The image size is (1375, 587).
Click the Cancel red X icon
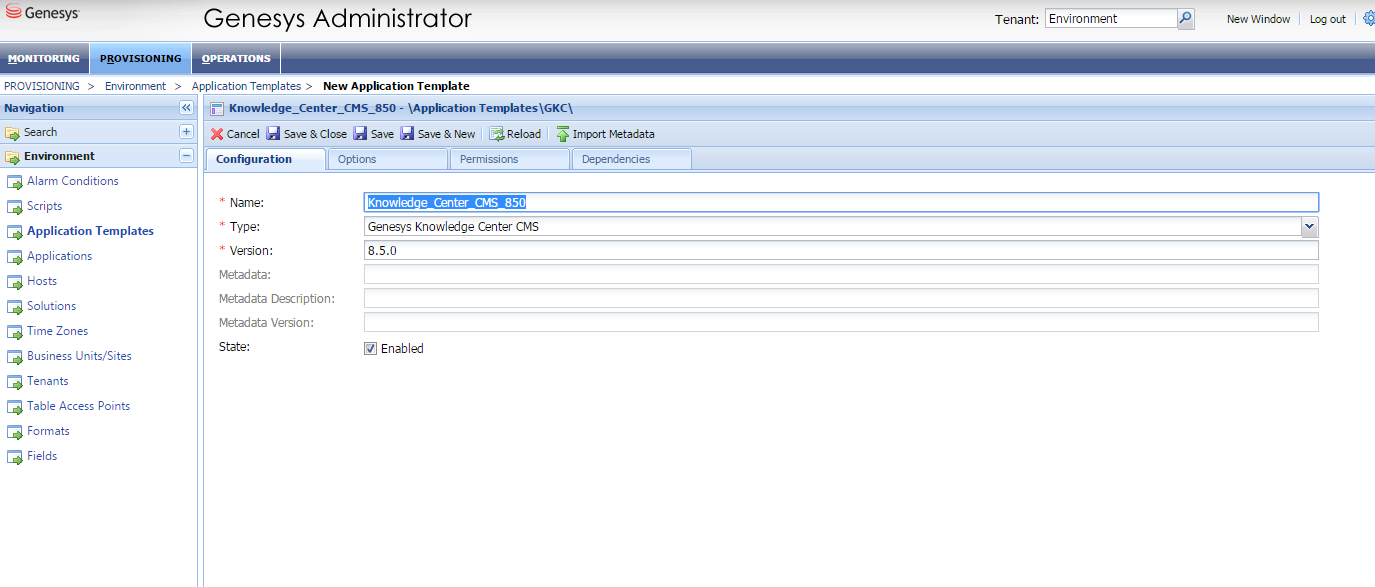pyautogui.click(x=217, y=134)
